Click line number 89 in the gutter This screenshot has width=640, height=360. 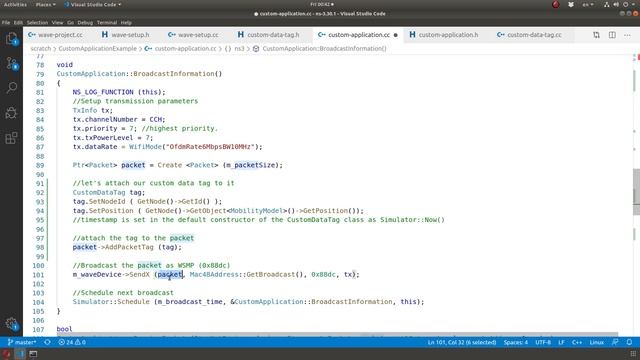point(40,165)
